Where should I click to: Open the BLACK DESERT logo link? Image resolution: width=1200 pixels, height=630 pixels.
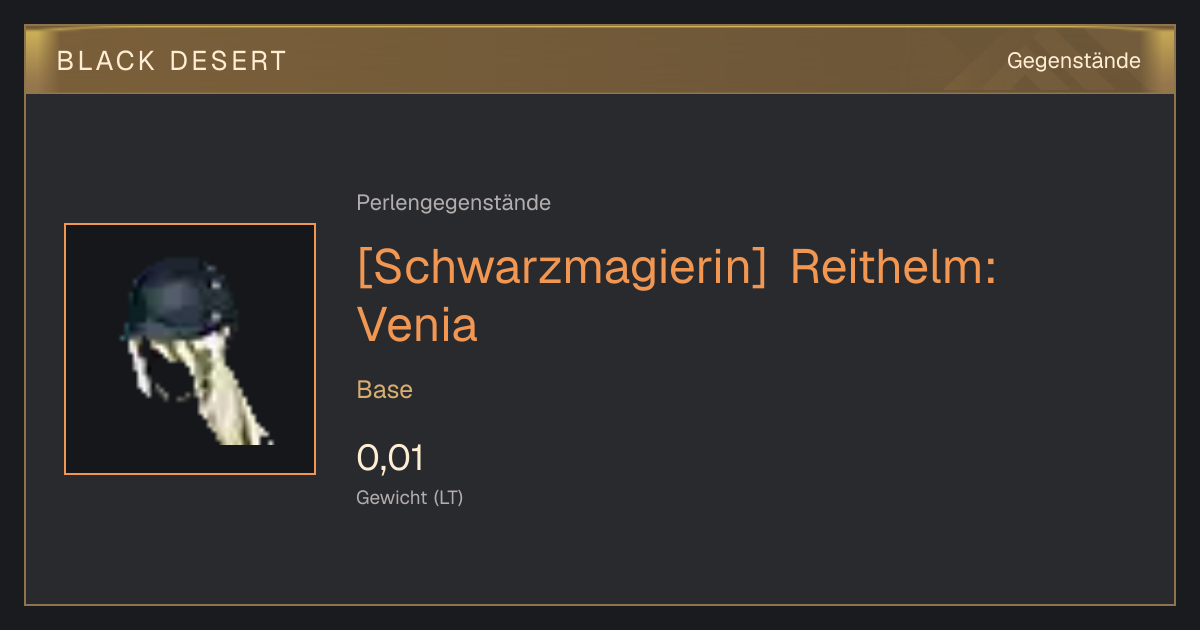click(x=172, y=61)
